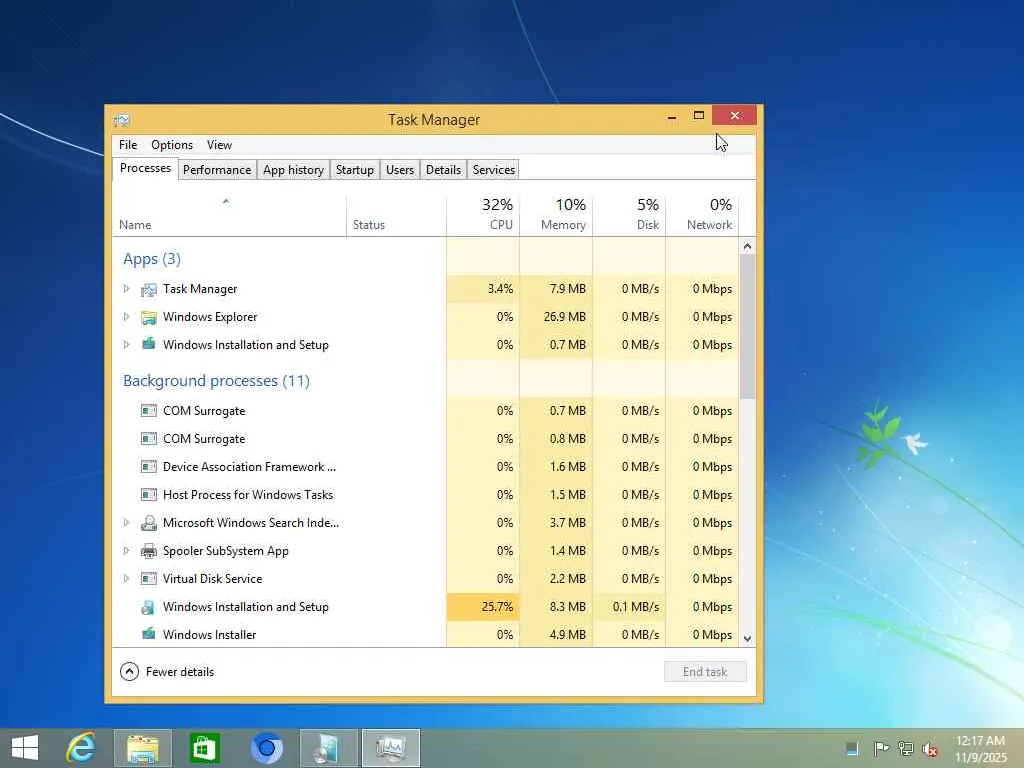Select the Windows Installer 4.9 MB cell
Screen dimensions: 1024x768
pos(556,634)
